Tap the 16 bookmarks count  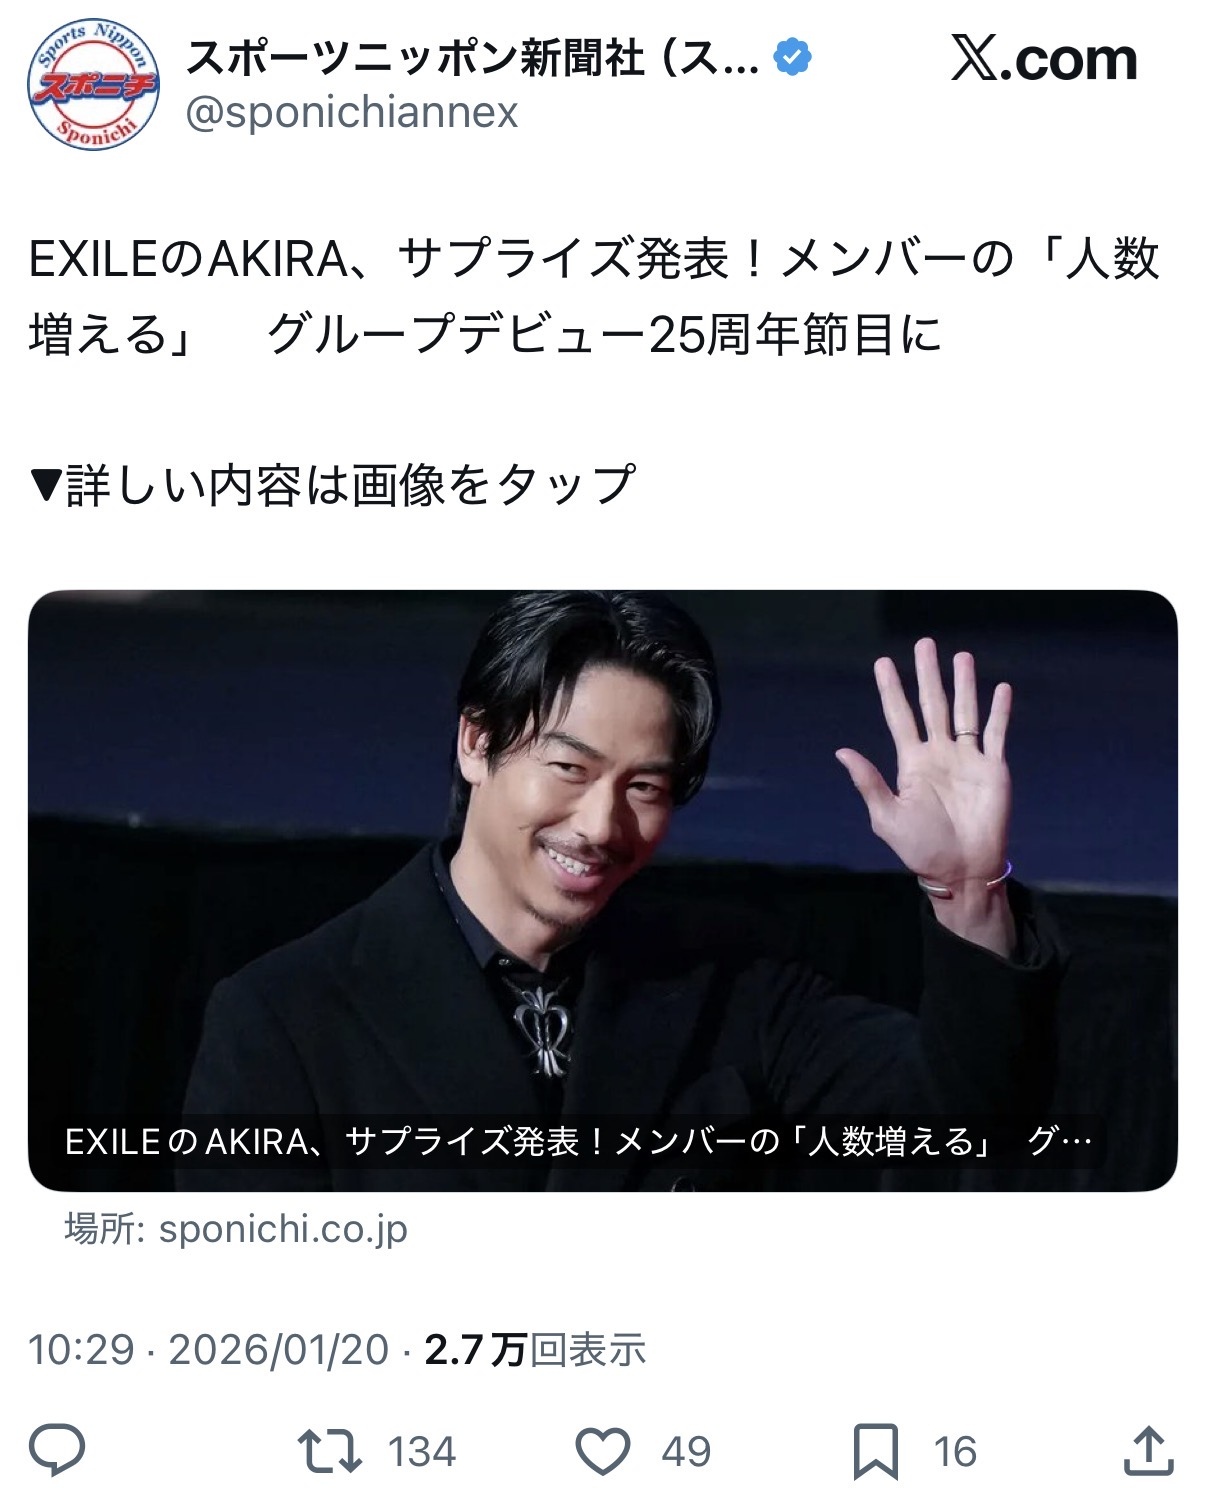coord(955,1452)
